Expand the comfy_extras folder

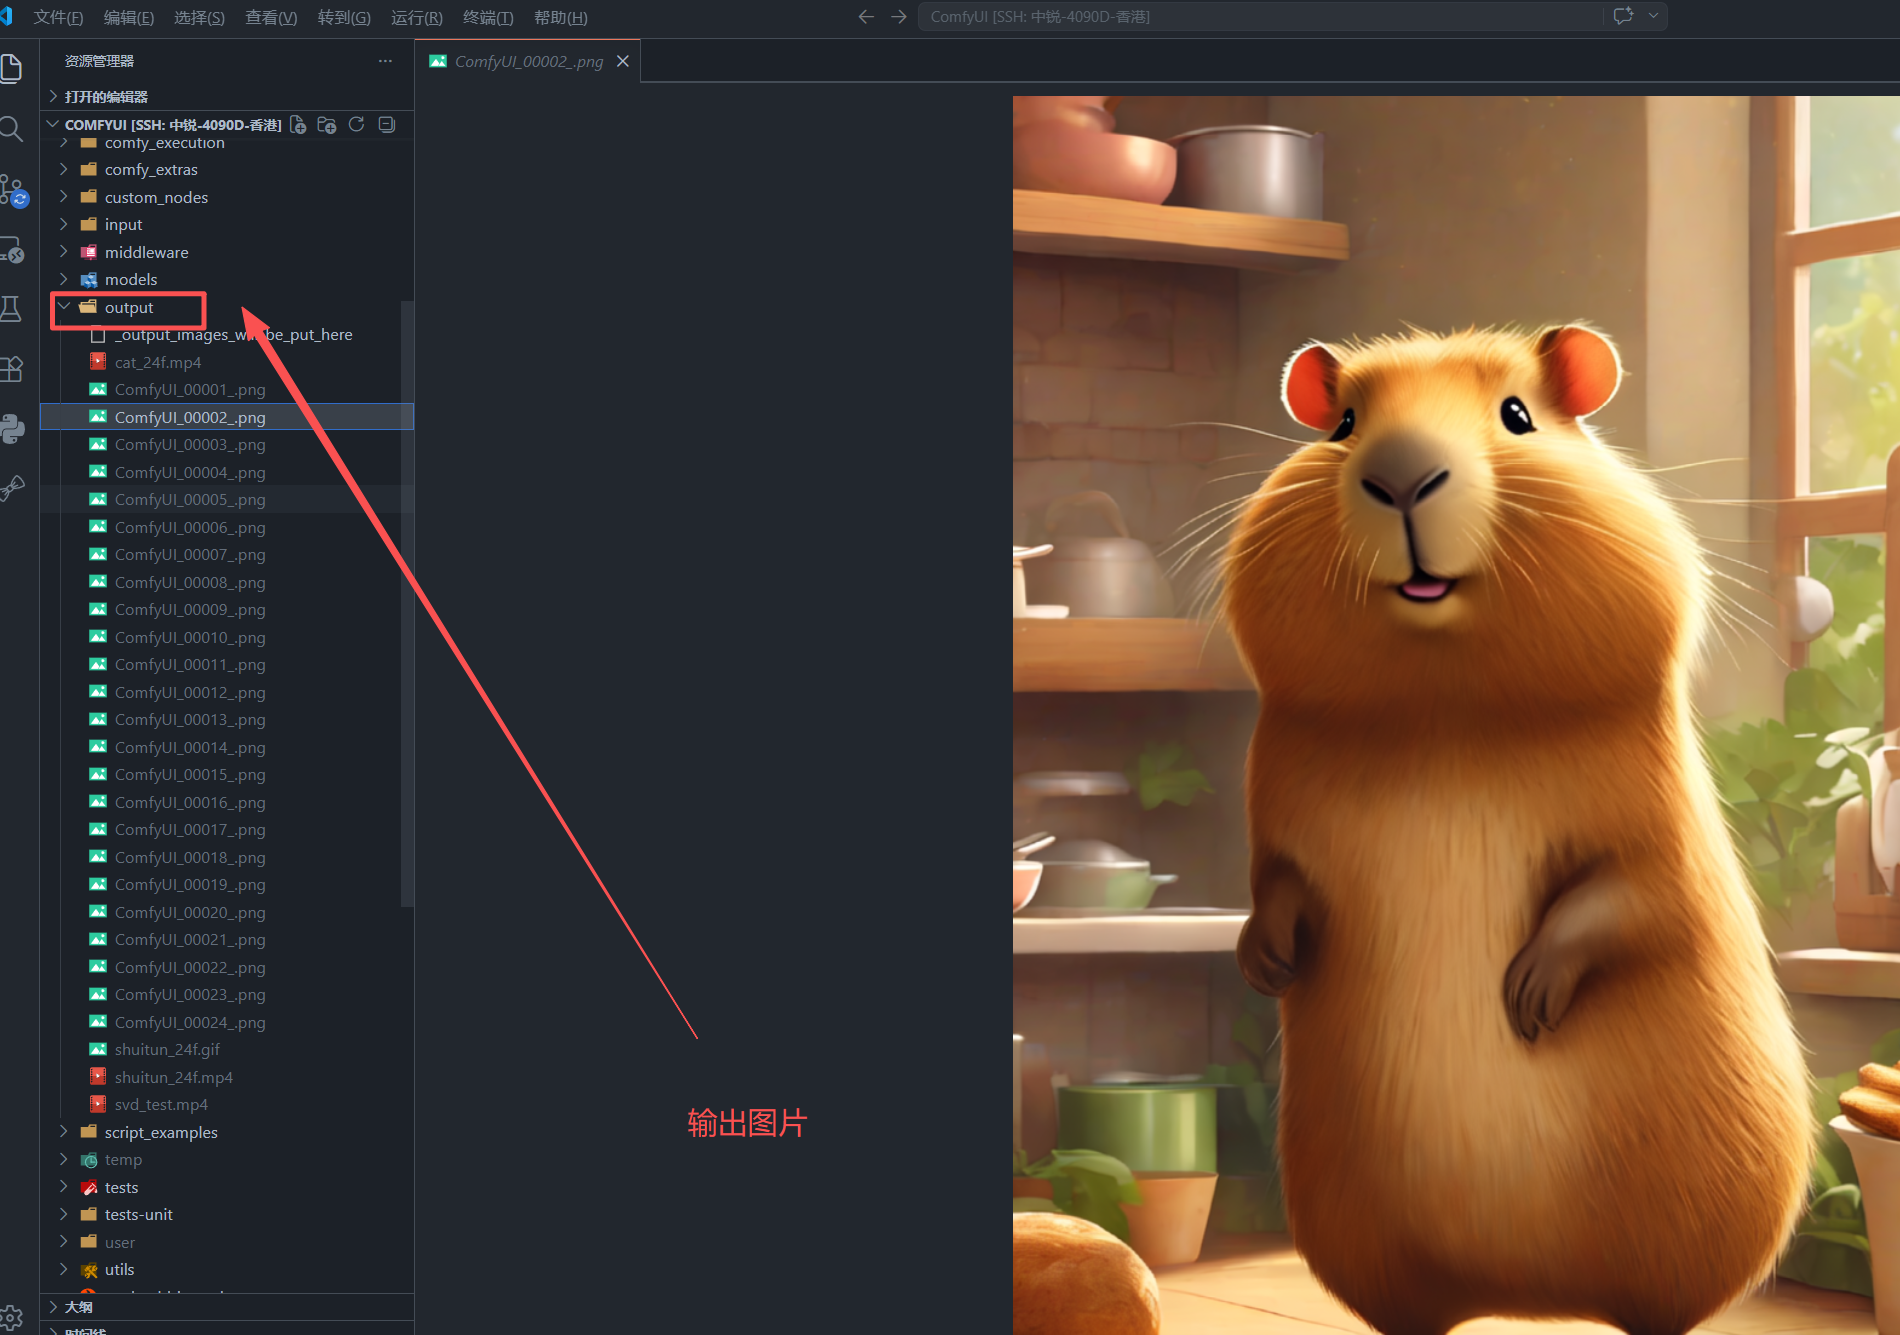pyautogui.click(x=227, y=170)
